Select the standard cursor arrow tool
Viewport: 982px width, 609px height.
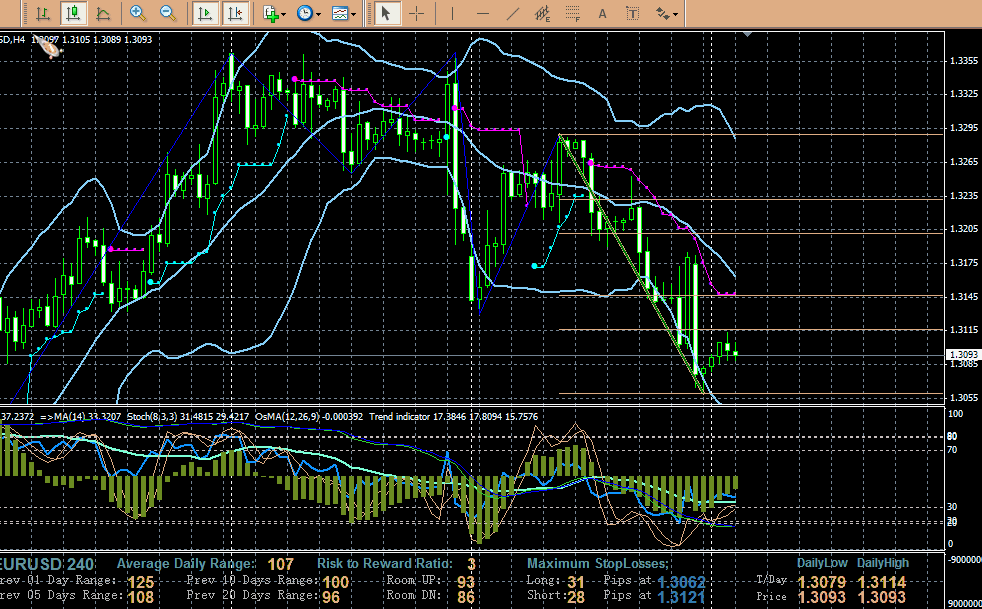point(387,14)
